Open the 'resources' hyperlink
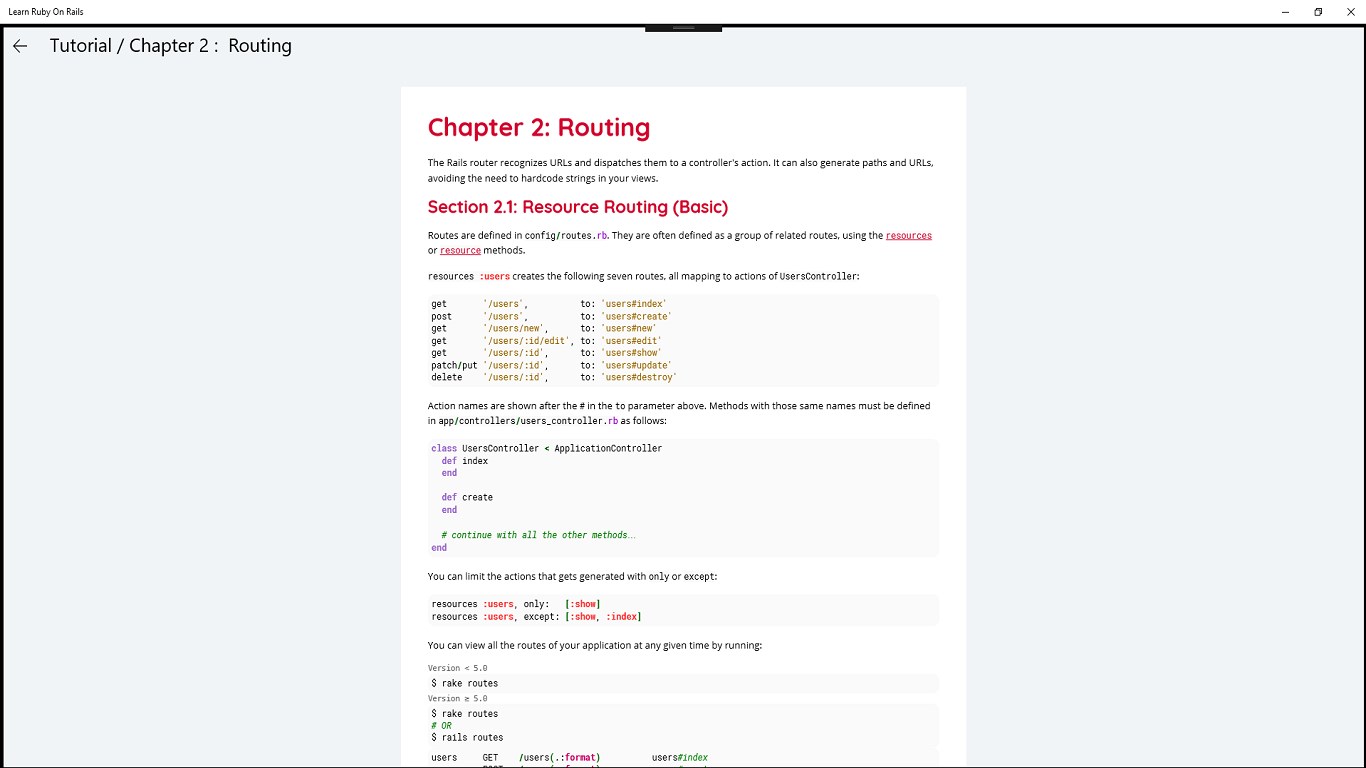The image size is (1366, 768). click(x=908, y=236)
